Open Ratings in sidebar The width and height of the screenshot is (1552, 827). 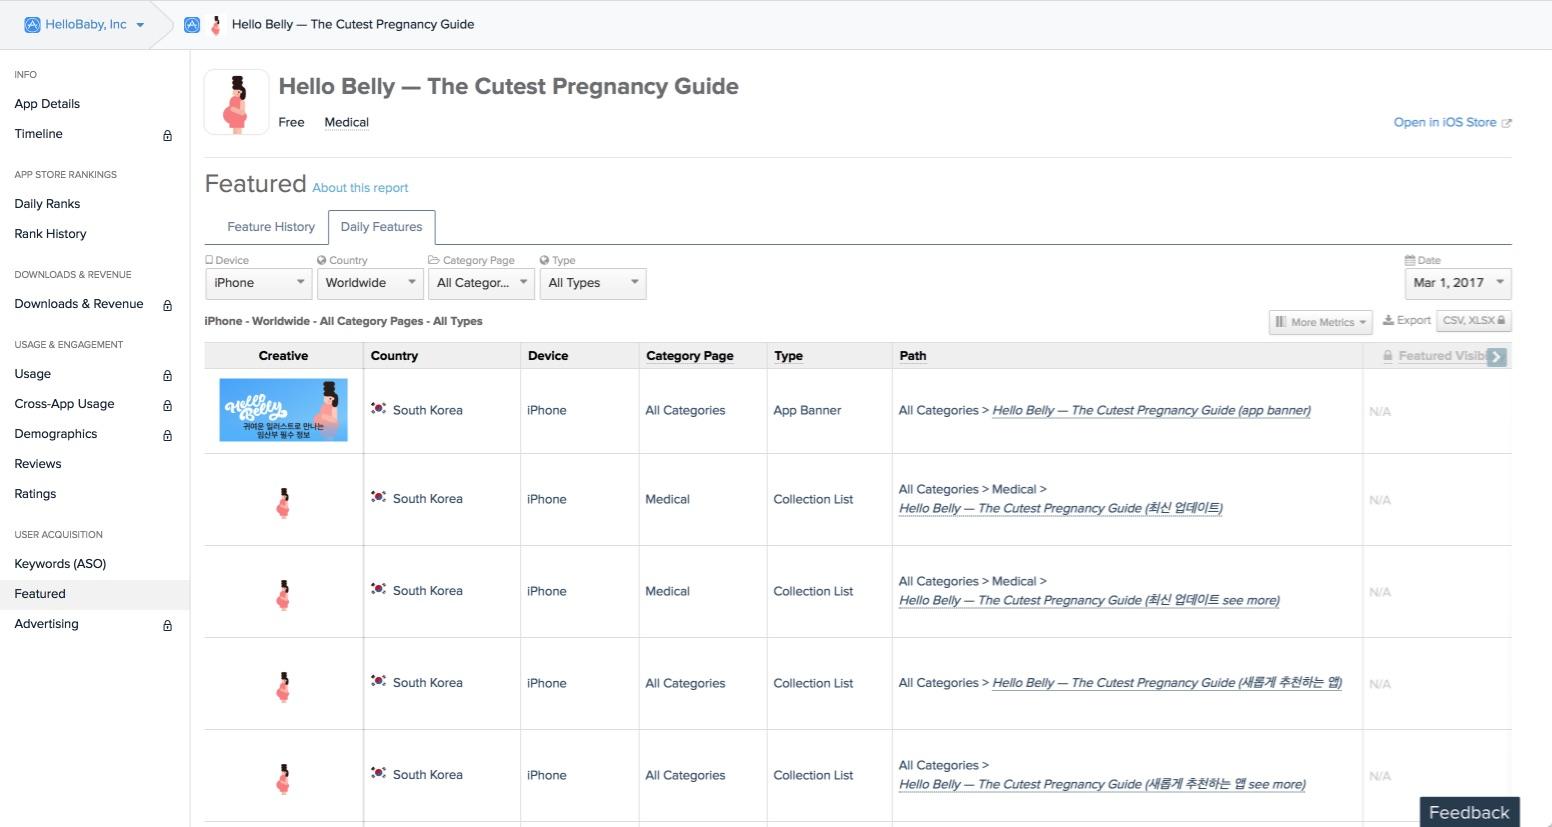pyautogui.click(x=35, y=494)
